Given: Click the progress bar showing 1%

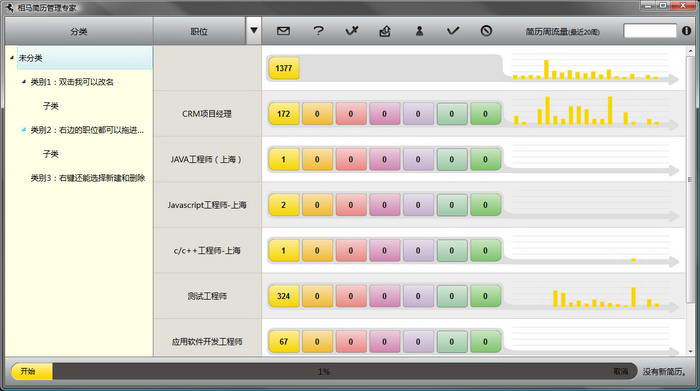Looking at the screenshot, I should (324, 371).
